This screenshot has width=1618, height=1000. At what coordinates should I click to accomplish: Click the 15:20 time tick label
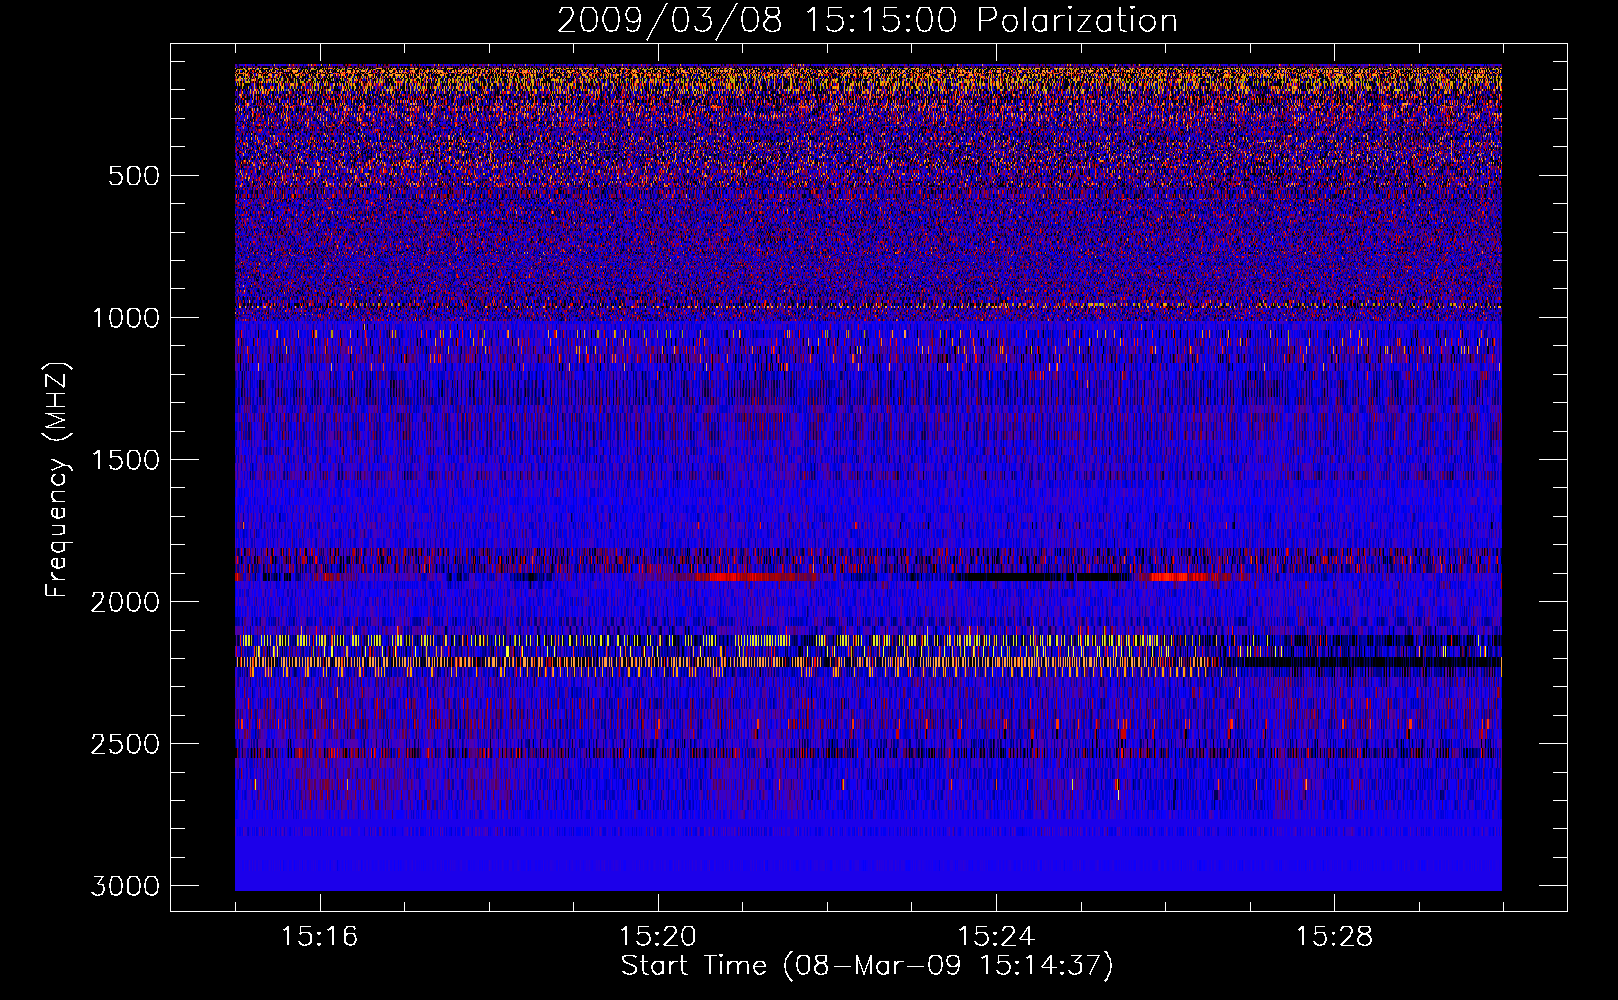pyautogui.click(x=657, y=936)
